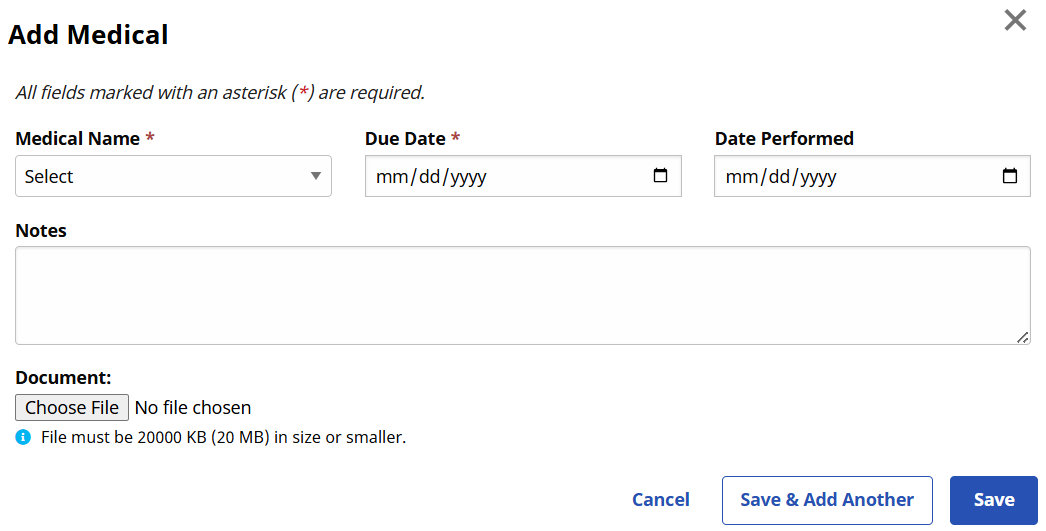Select the month segment in Due Date
The height and width of the screenshot is (531, 1046).
click(387, 177)
